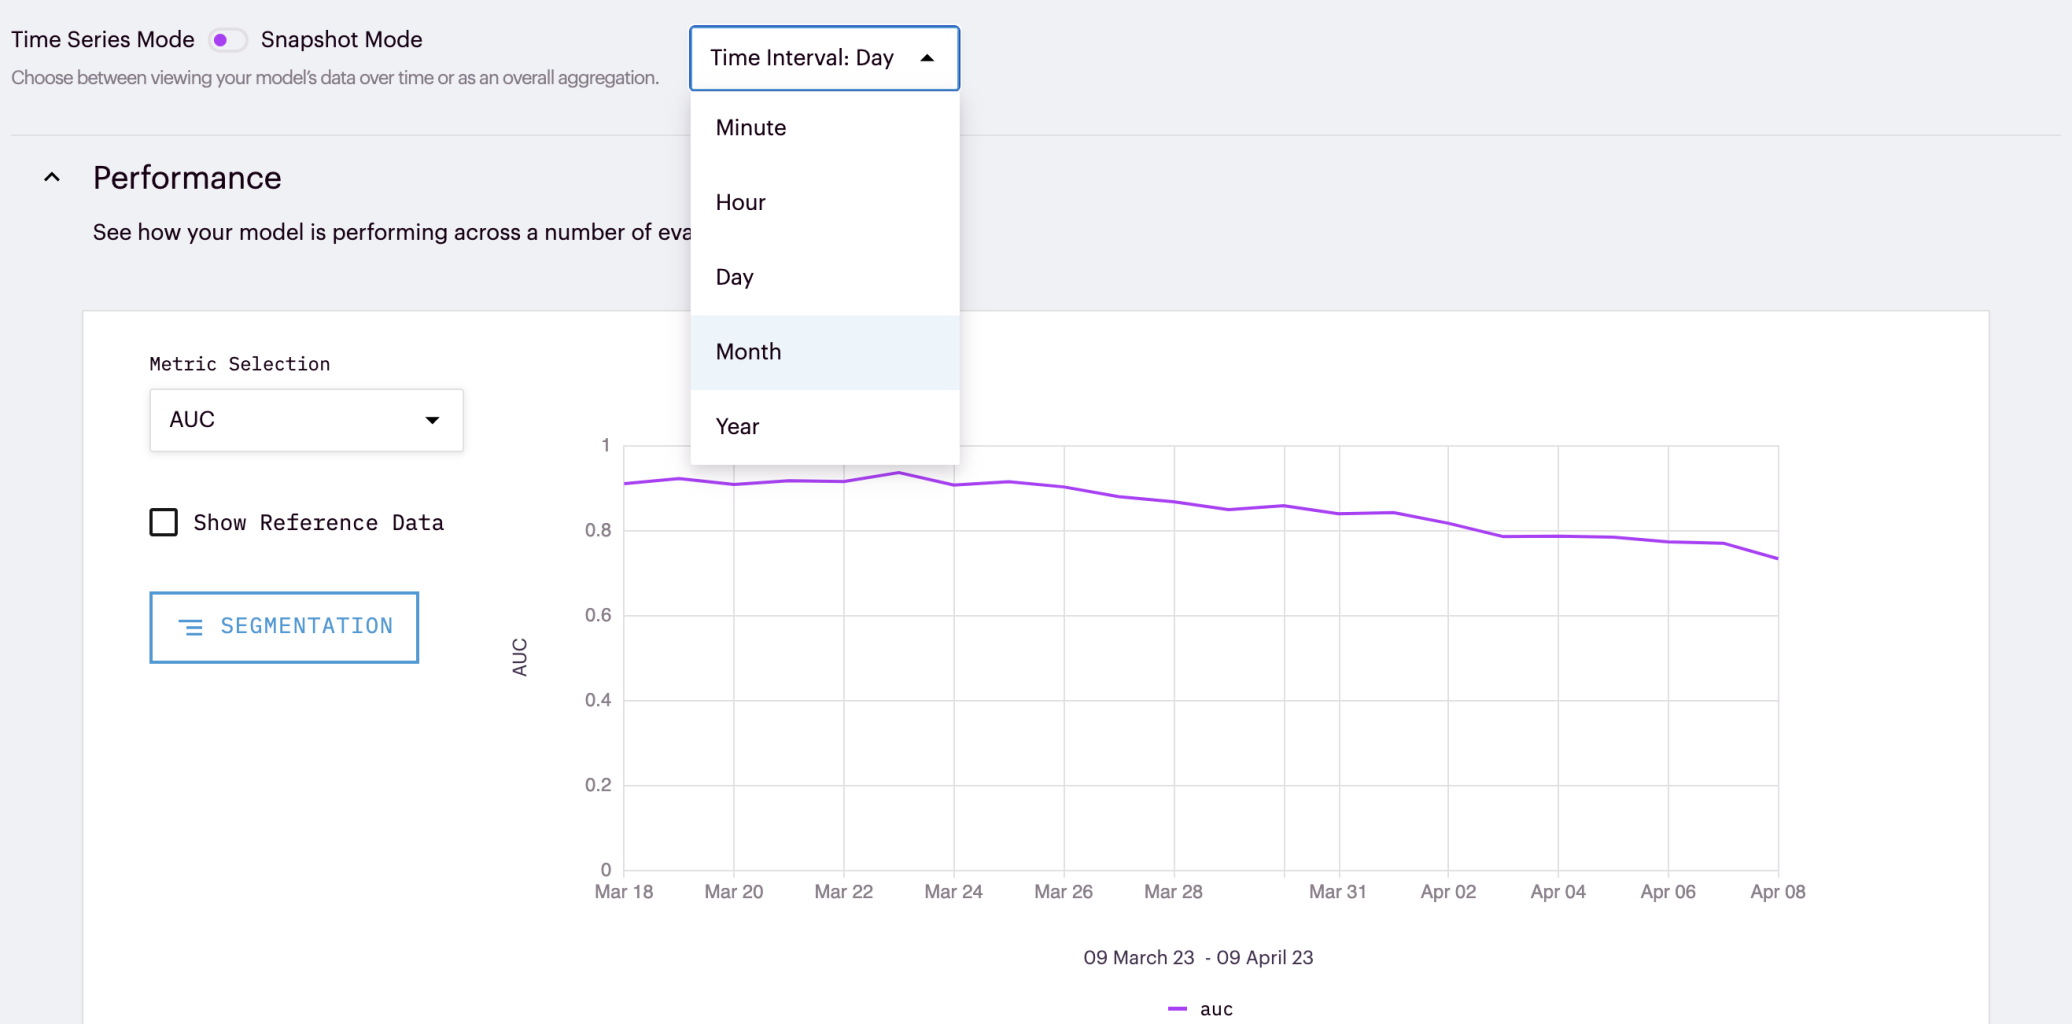Click the date range 09 March 23 - 09 April 23
The image size is (2072, 1024).
click(1198, 958)
